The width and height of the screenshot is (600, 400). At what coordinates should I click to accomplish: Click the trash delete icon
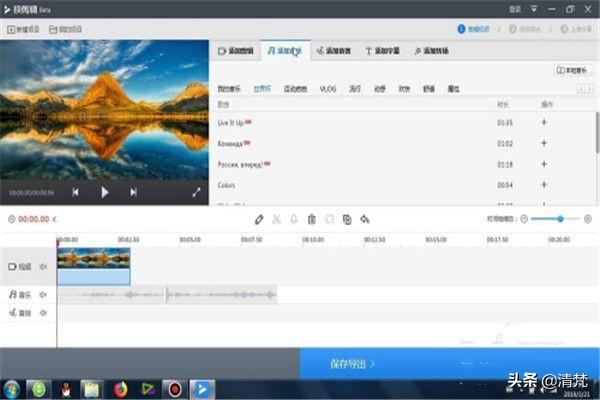[x=312, y=219]
